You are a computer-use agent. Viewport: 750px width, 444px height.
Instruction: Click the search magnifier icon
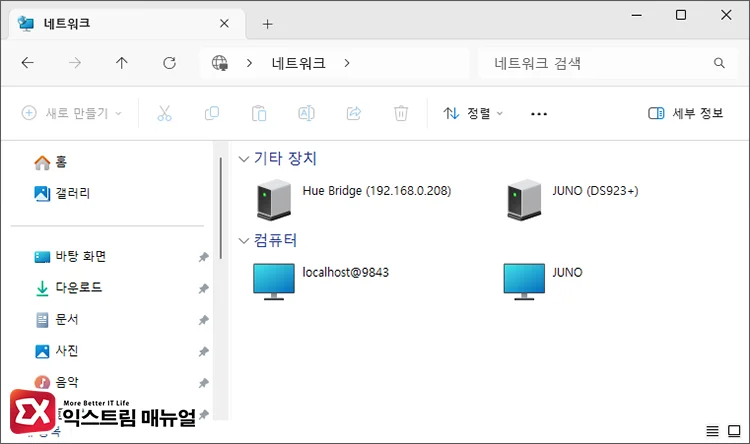(719, 63)
